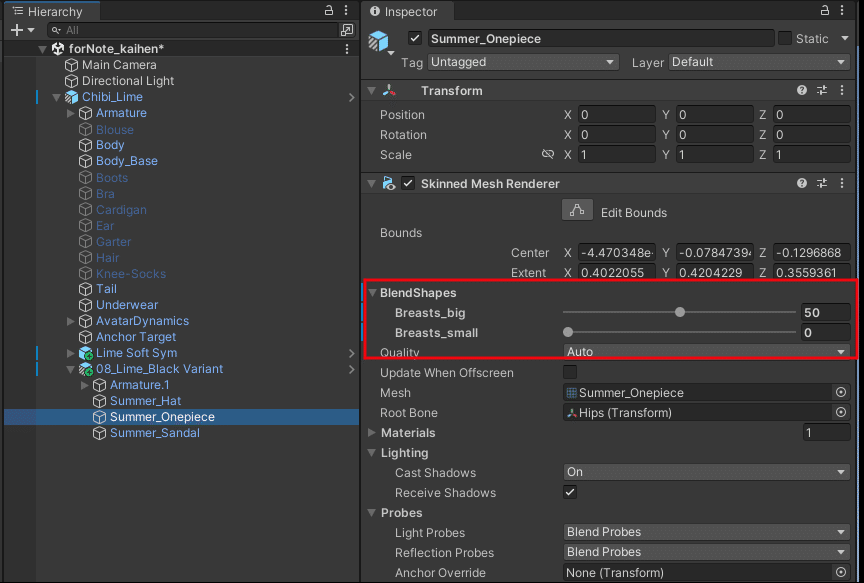Toggle Summer_Onepiece active checkbox
The height and width of the screenshot is (583, 864).
(x=415, y=39)
